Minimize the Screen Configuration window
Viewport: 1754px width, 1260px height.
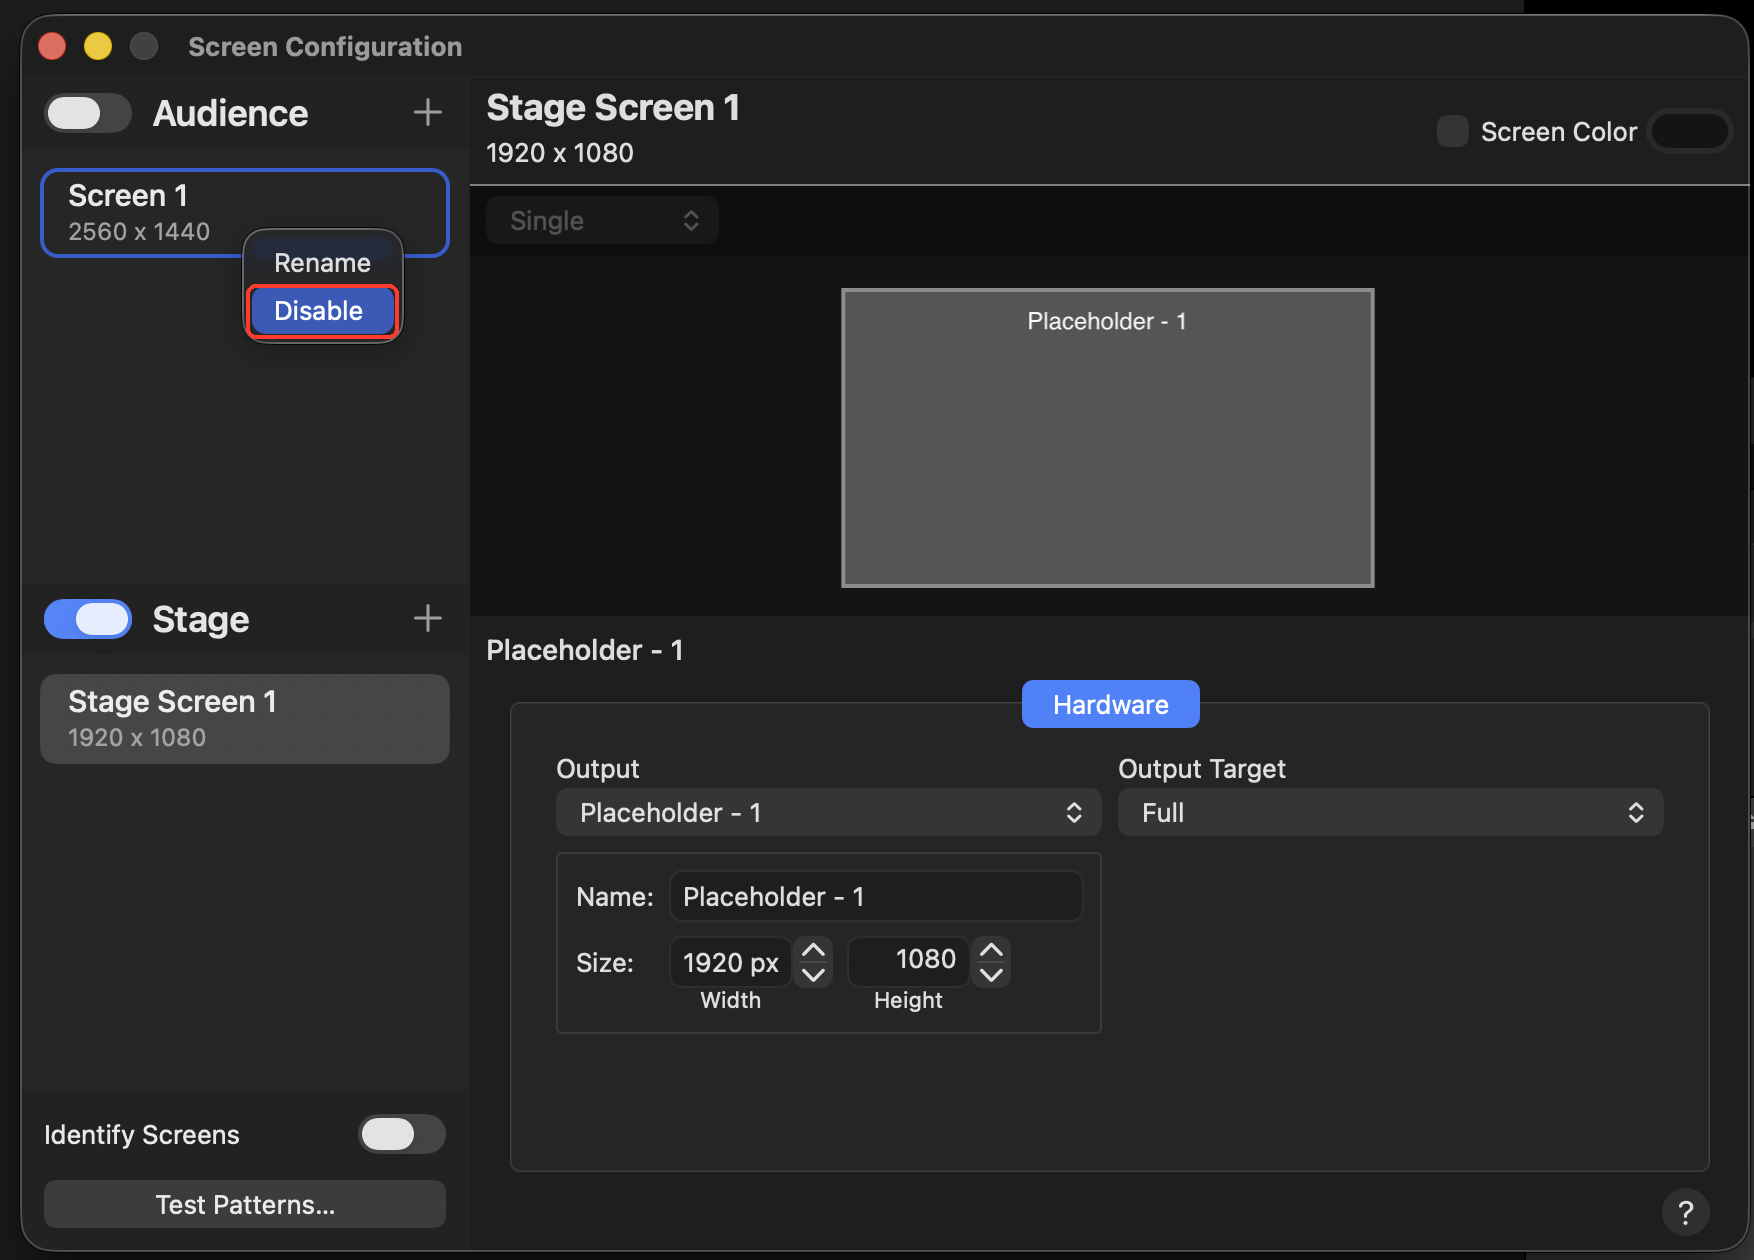click(98, 46)
